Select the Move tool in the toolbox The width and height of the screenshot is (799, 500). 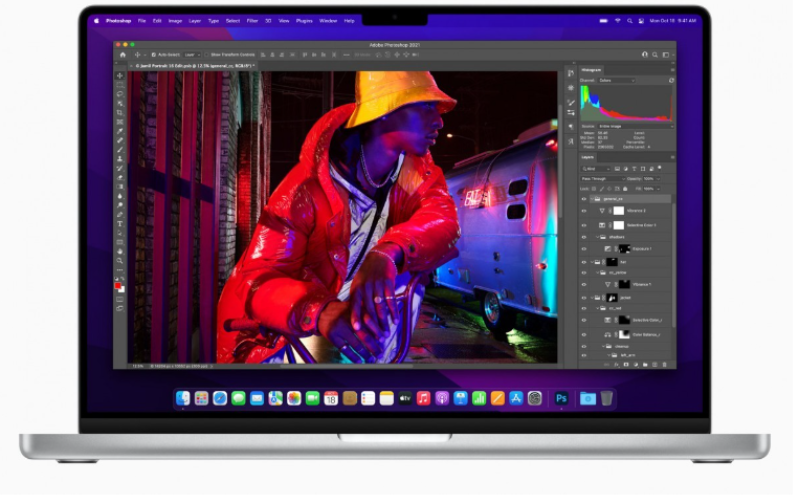point(120,75)
